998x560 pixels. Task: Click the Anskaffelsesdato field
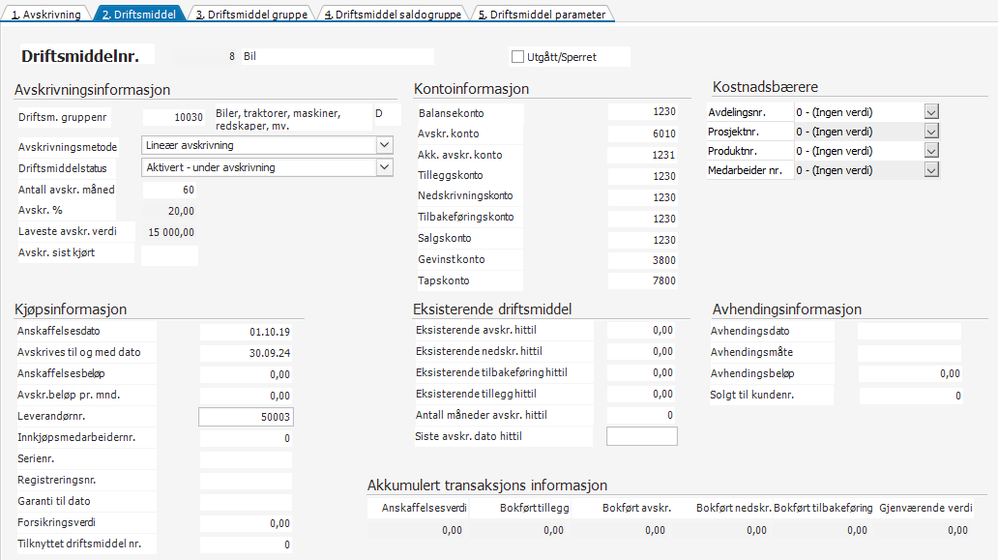point(246,332)
